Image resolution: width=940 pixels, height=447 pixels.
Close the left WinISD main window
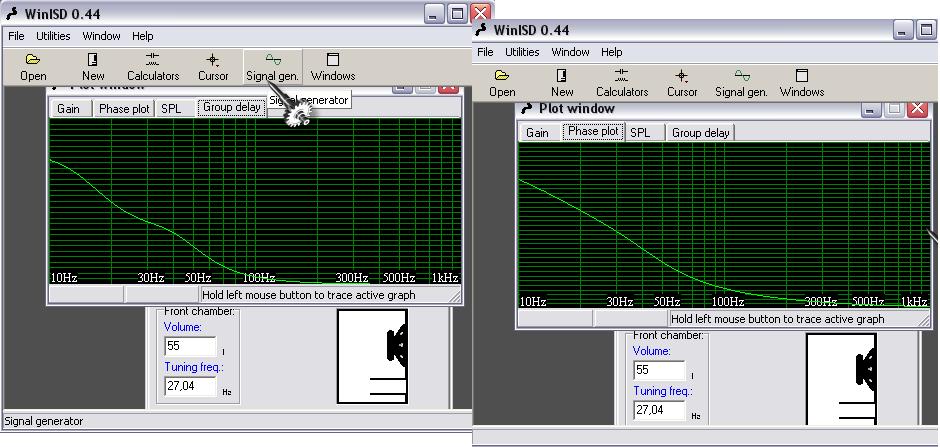tap(480, 14)
